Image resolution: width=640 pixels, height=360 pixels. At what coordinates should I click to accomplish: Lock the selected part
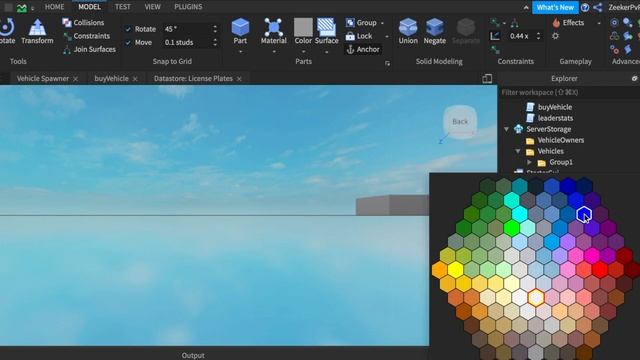click(359, 36)
